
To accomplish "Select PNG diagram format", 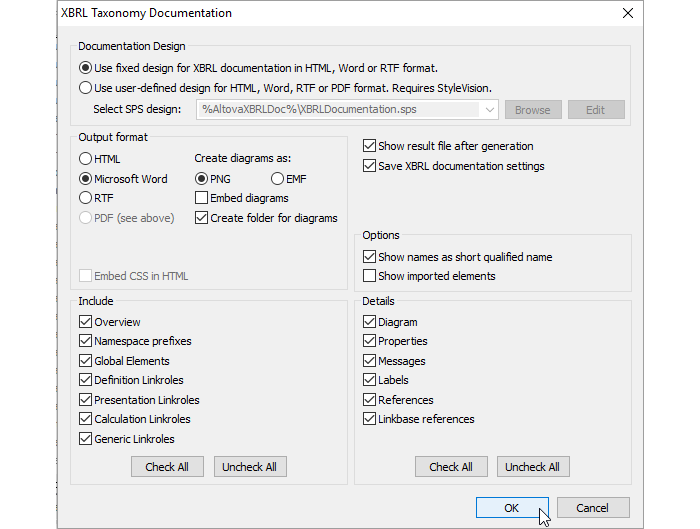I will (202, 179).
